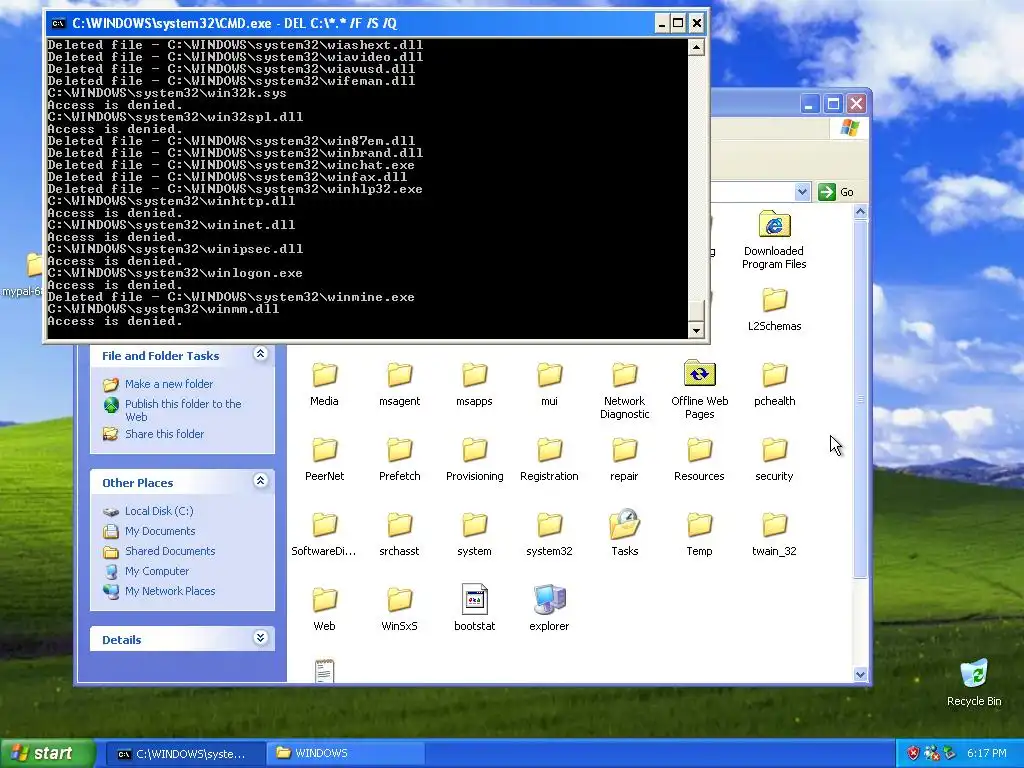Viewport: 1024px width, 768px height.
Task: Click Explorer window scroll down arrow
Action: 860,675
